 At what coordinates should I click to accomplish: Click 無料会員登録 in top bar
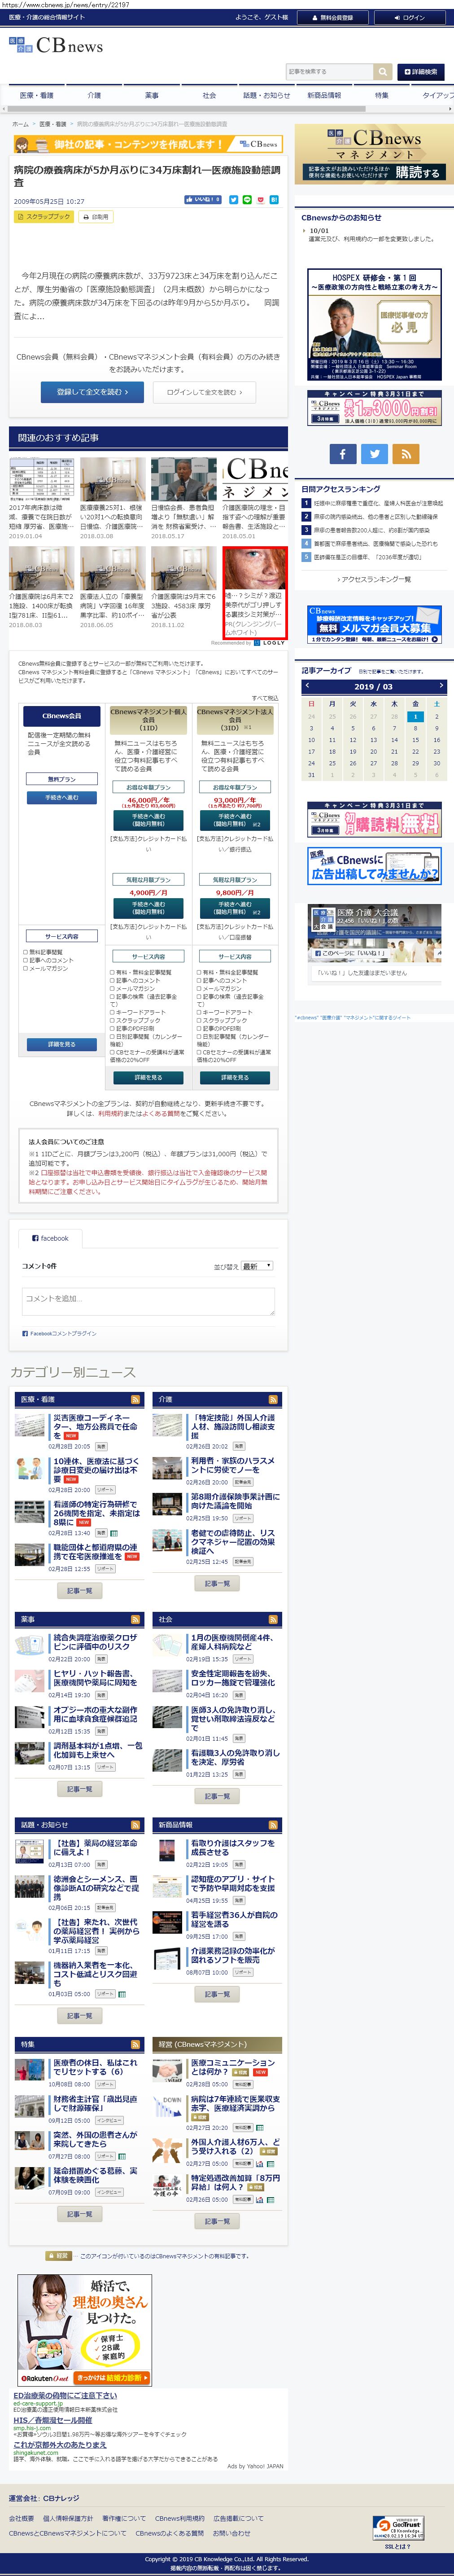click(x=333, y=17)
